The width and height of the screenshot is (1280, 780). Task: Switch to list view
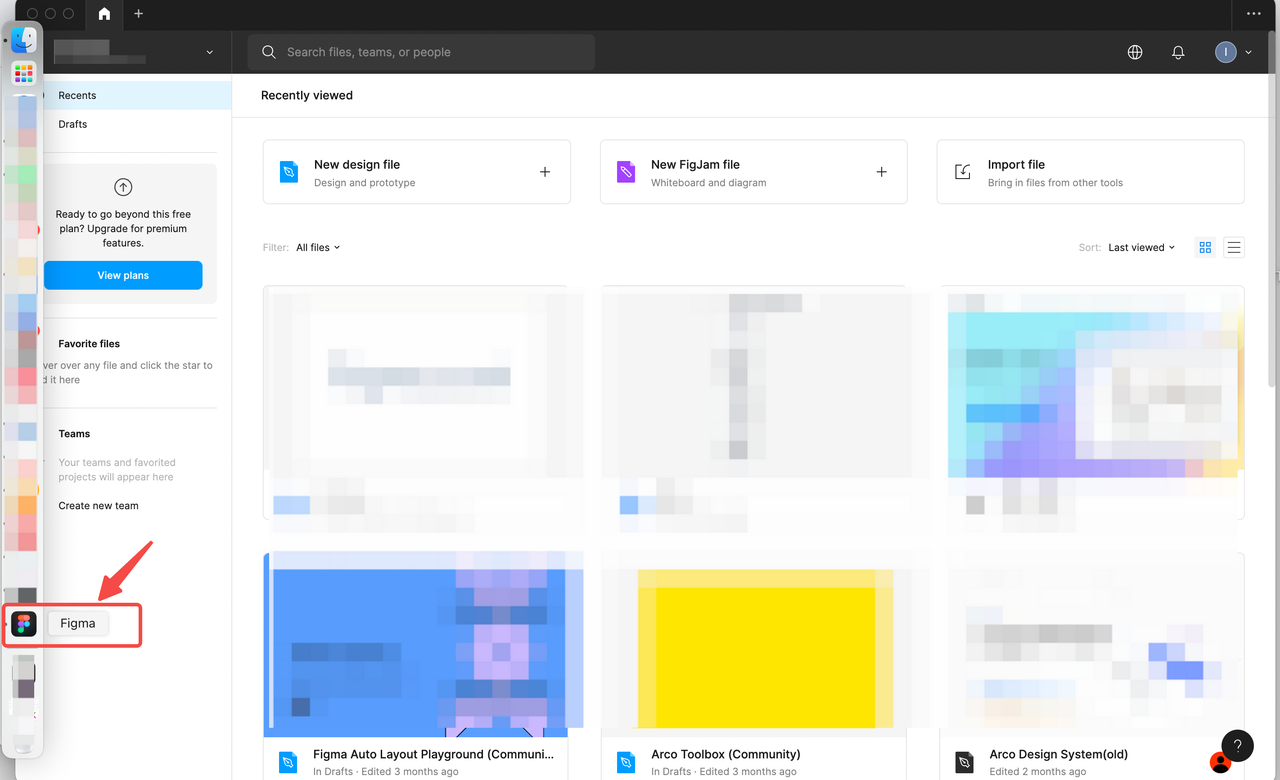tap(1234, 247)
